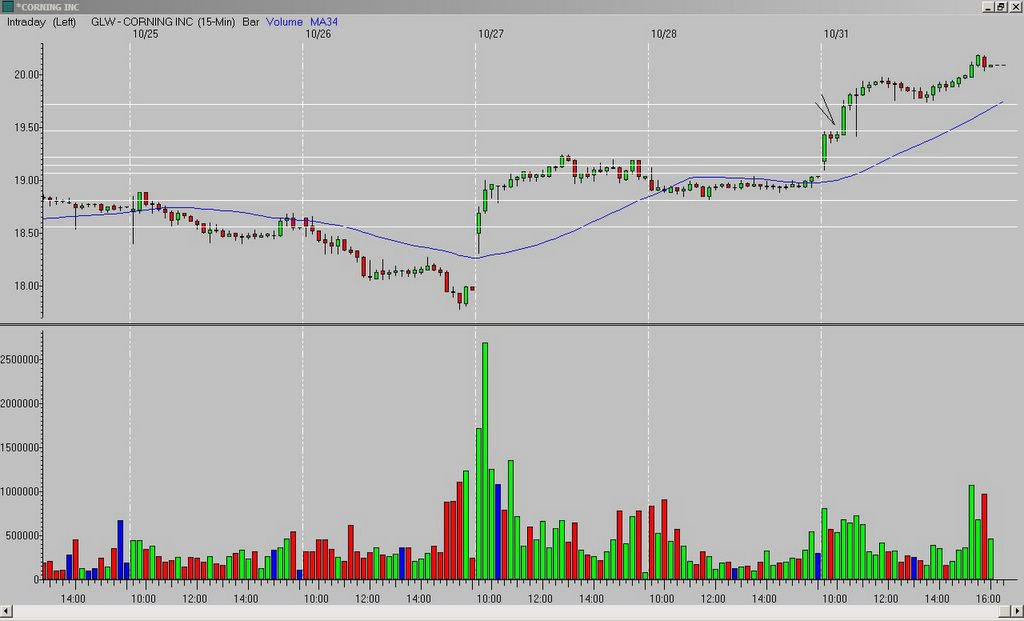Click the "Bar" chart style label

tap(251, 22)
